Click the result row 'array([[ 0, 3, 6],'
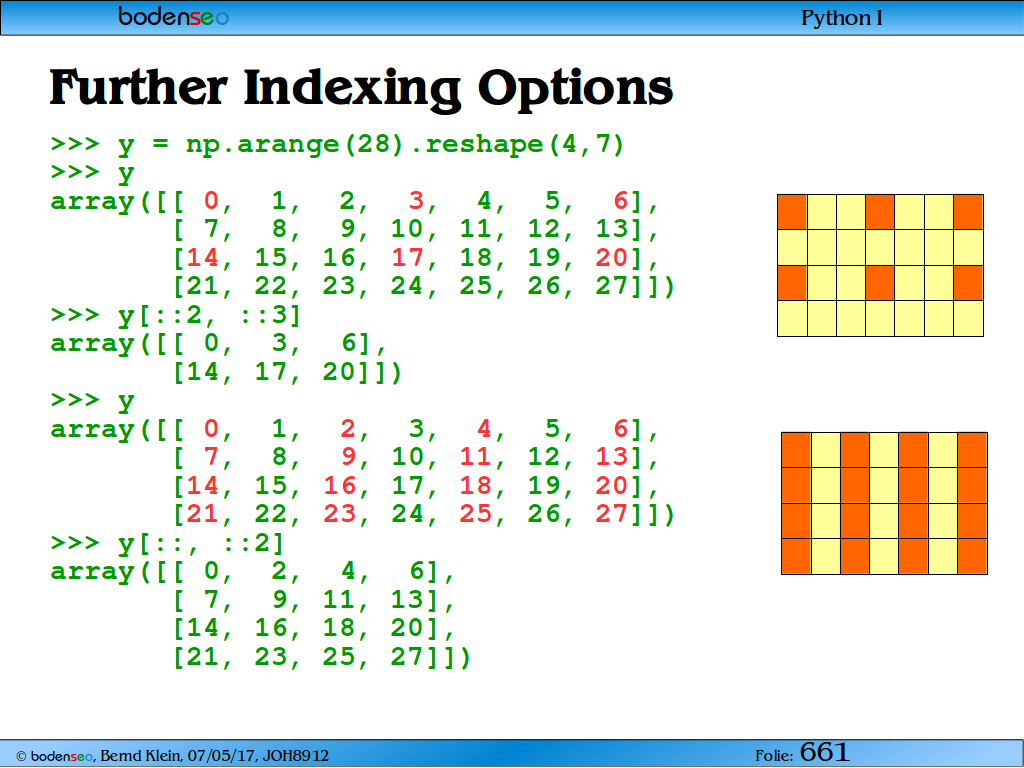This screenshot has width=1024, height=768. [x=219, y=344]
